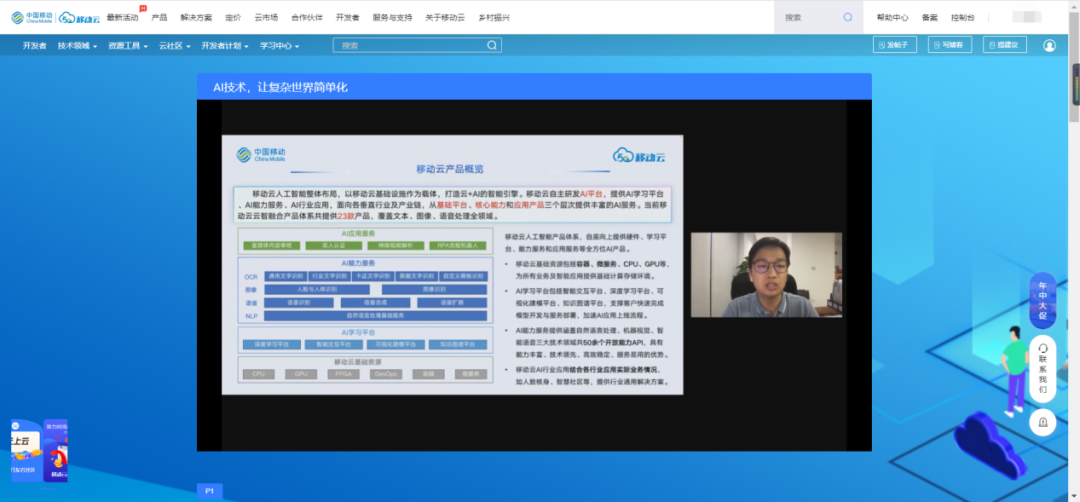Screen dimensions: 1080x502
Task: Open the 最新活动 menu
Action: 123,17
